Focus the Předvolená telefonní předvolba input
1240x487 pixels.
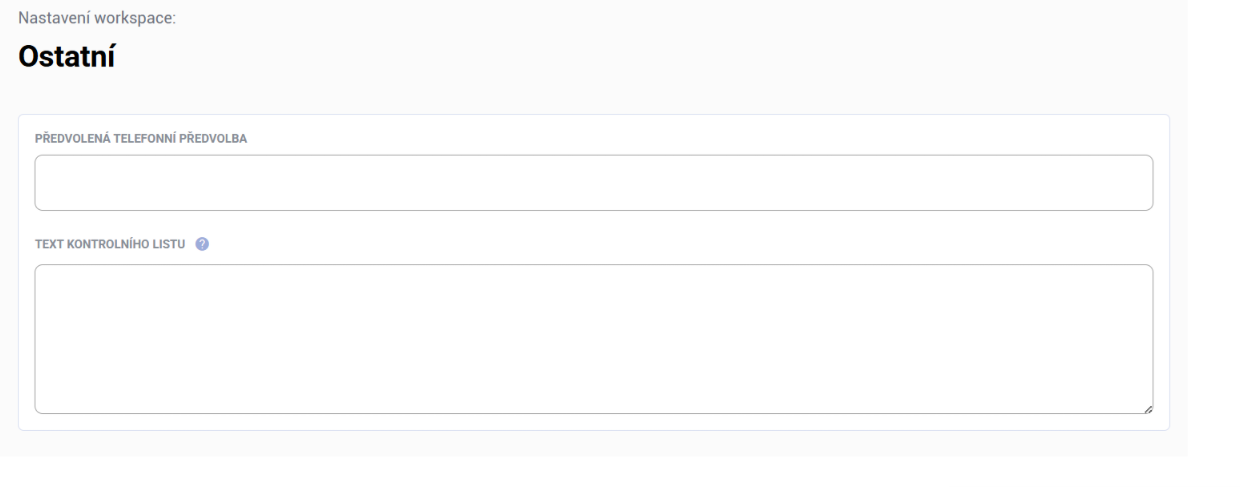(x=593, y=183)
